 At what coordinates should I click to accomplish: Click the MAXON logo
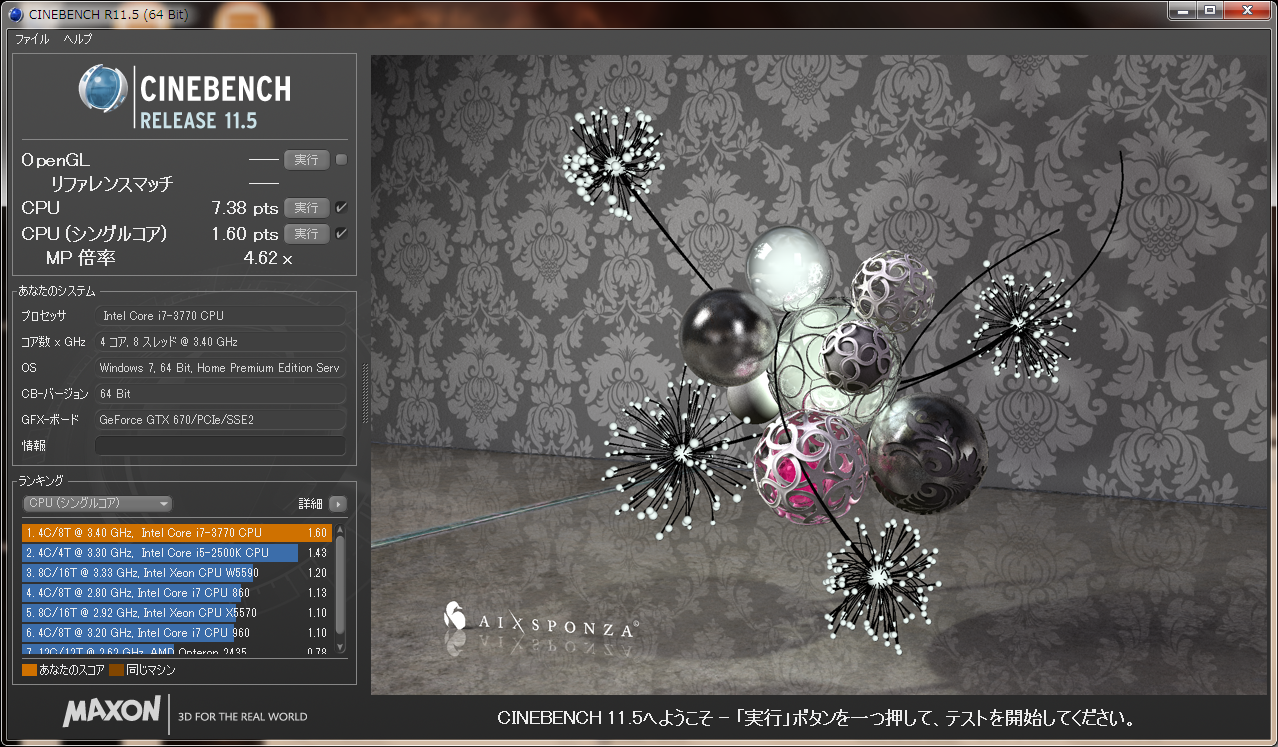(x=111, y=712)
